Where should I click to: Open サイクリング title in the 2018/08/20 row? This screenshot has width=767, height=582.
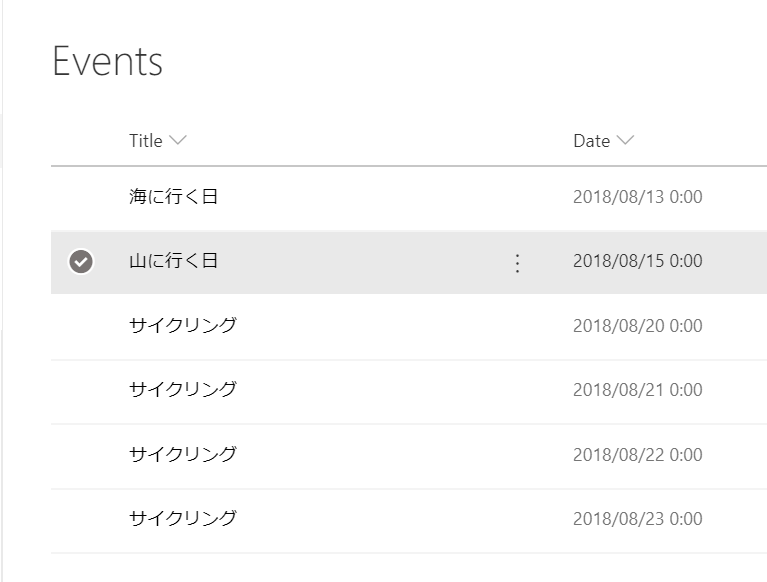(183, 325)
